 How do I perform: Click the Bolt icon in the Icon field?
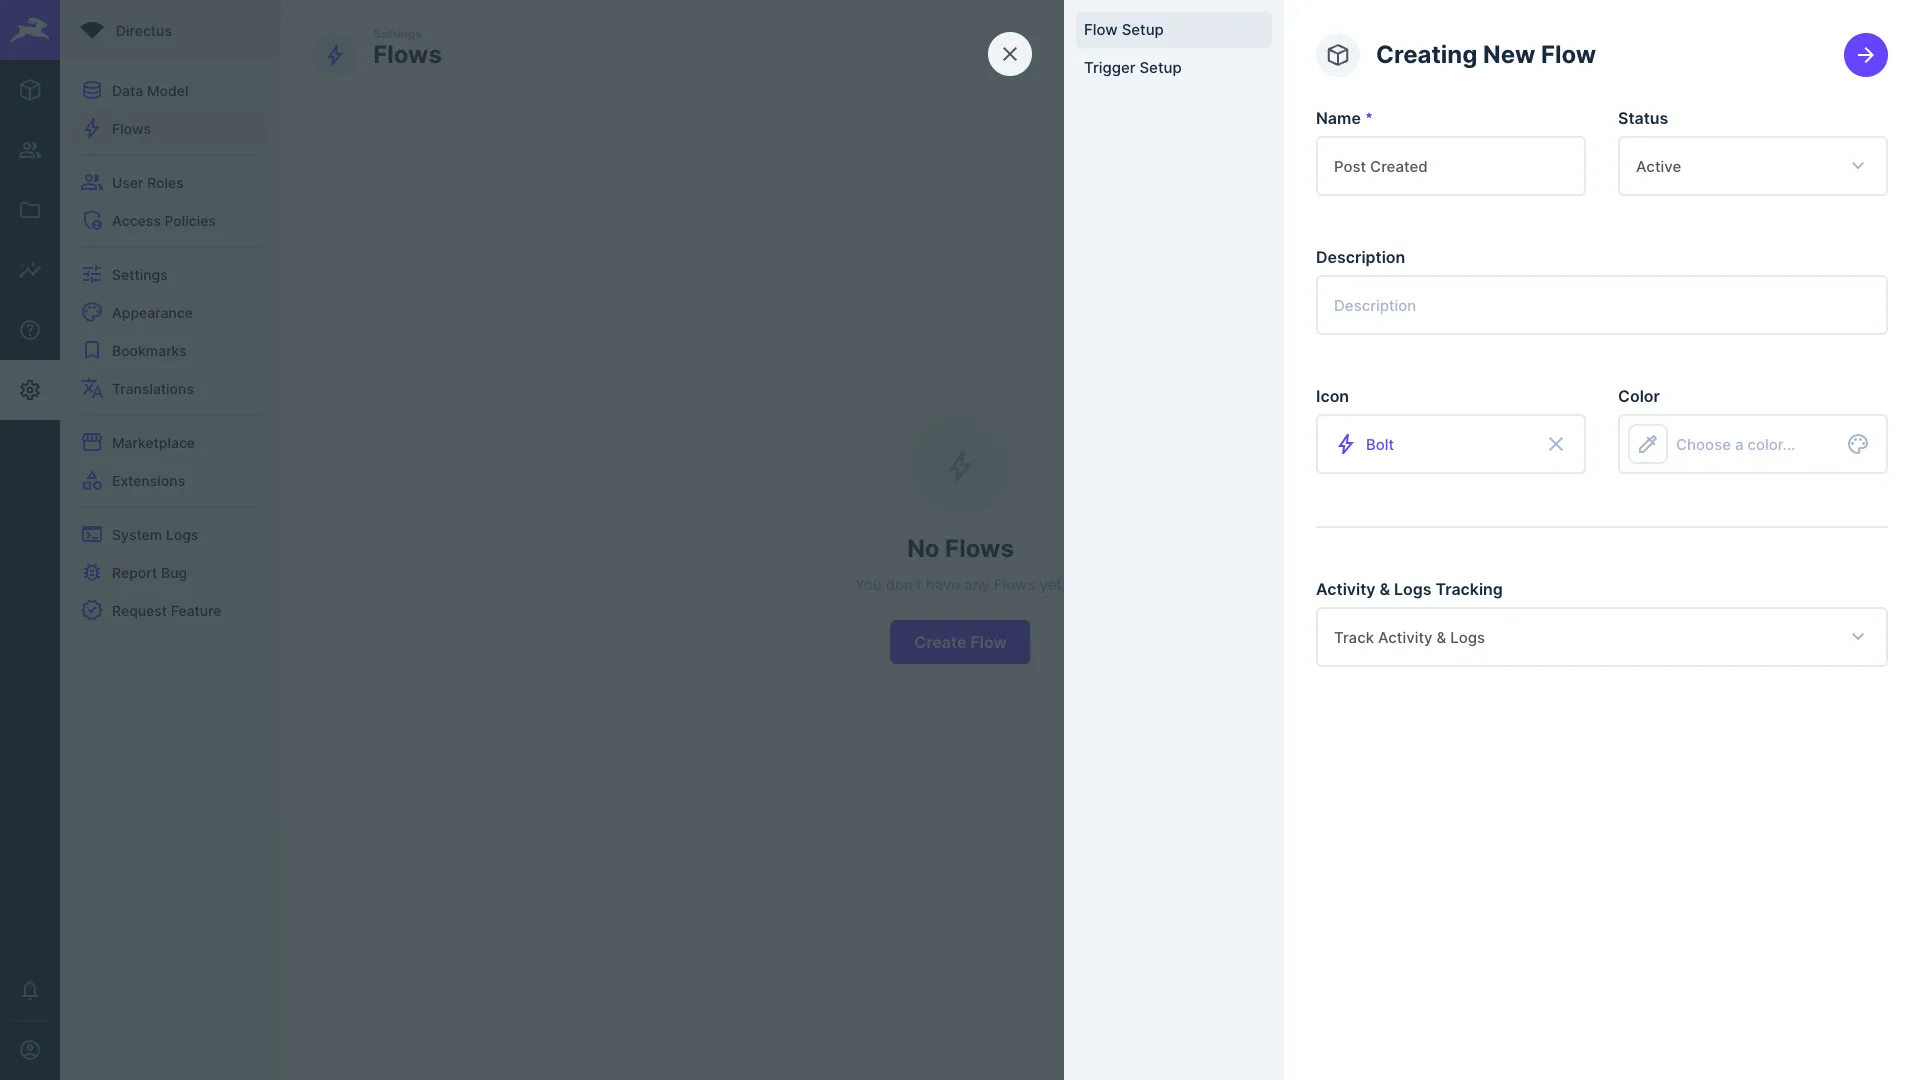1345,444
